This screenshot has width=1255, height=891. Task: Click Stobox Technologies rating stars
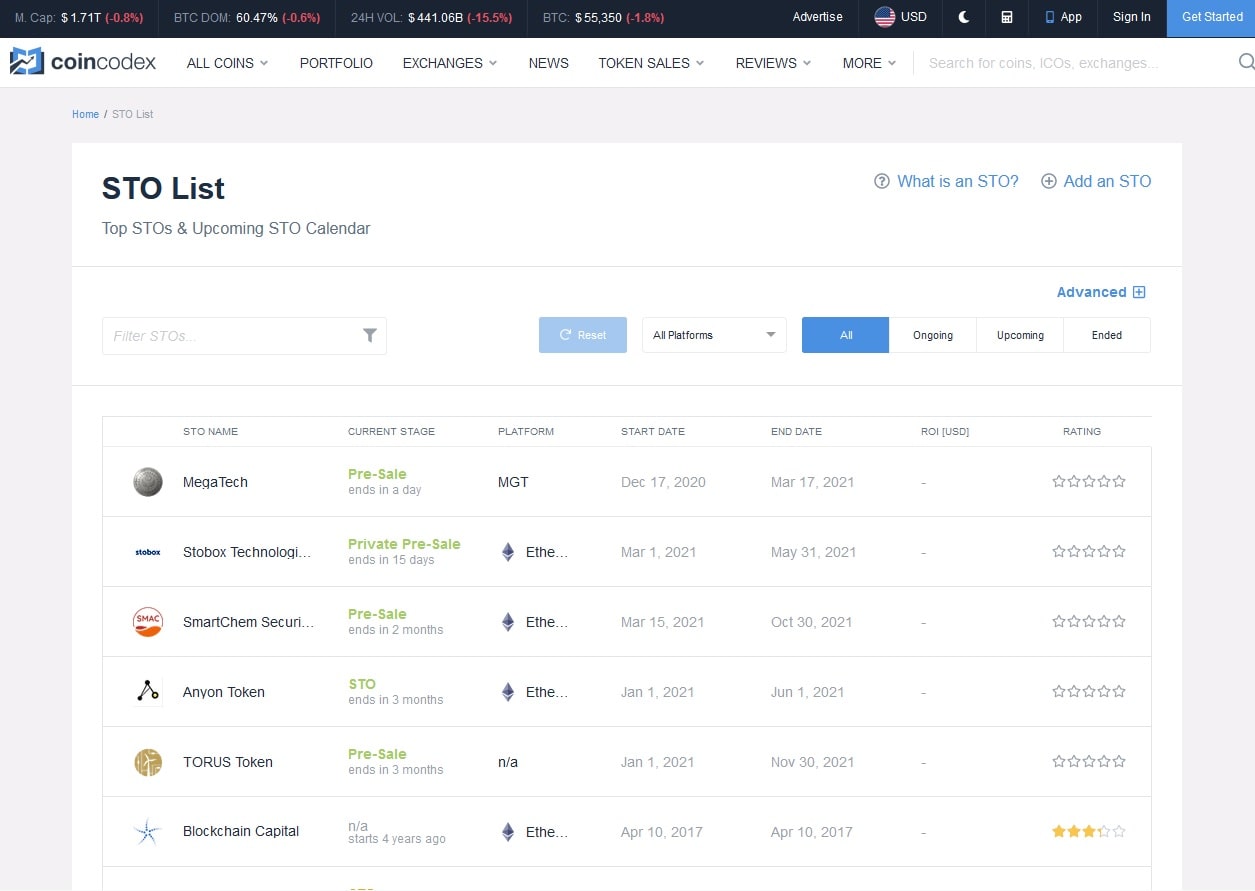pyautogui.click(x=1089, y=551)
